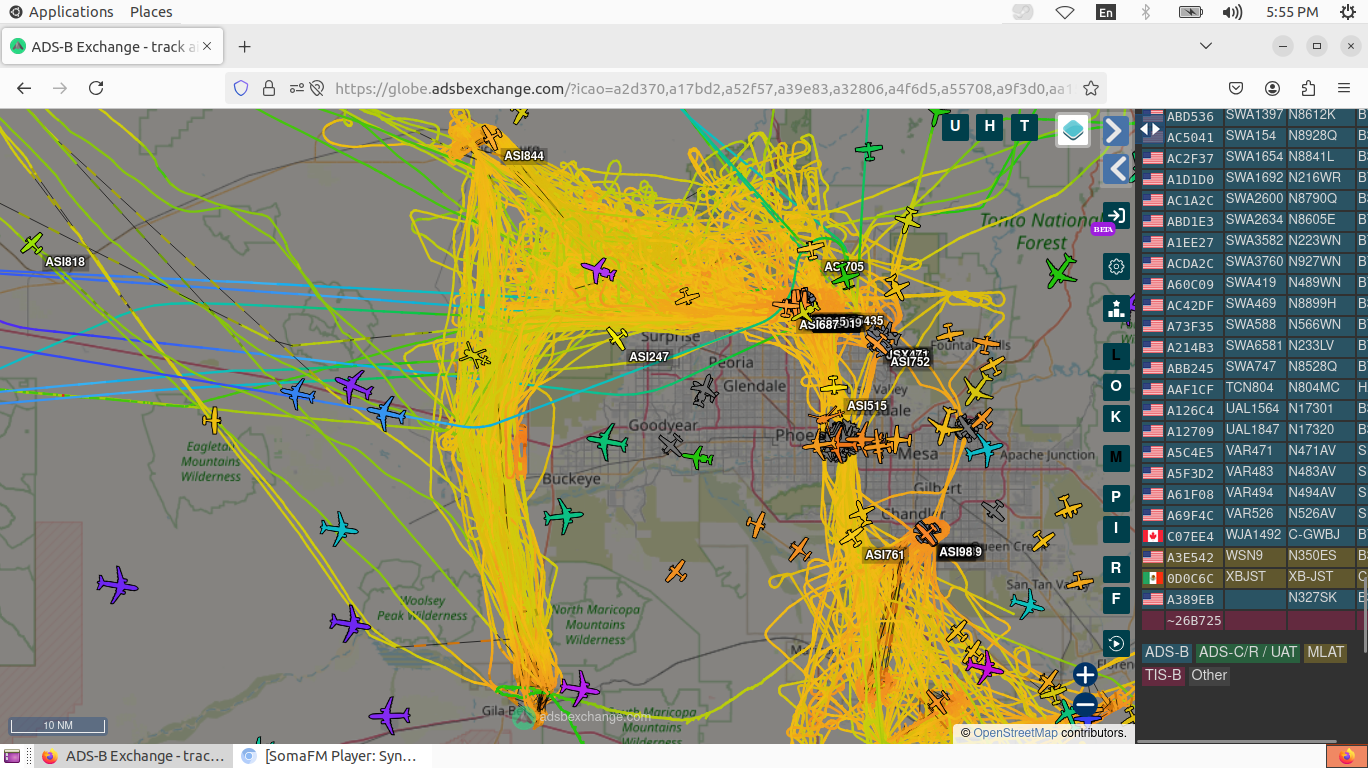This screenshot has width=1368, height=768.
Task: Open the Firefox hamburger menu
Action: click(1344, 88)
